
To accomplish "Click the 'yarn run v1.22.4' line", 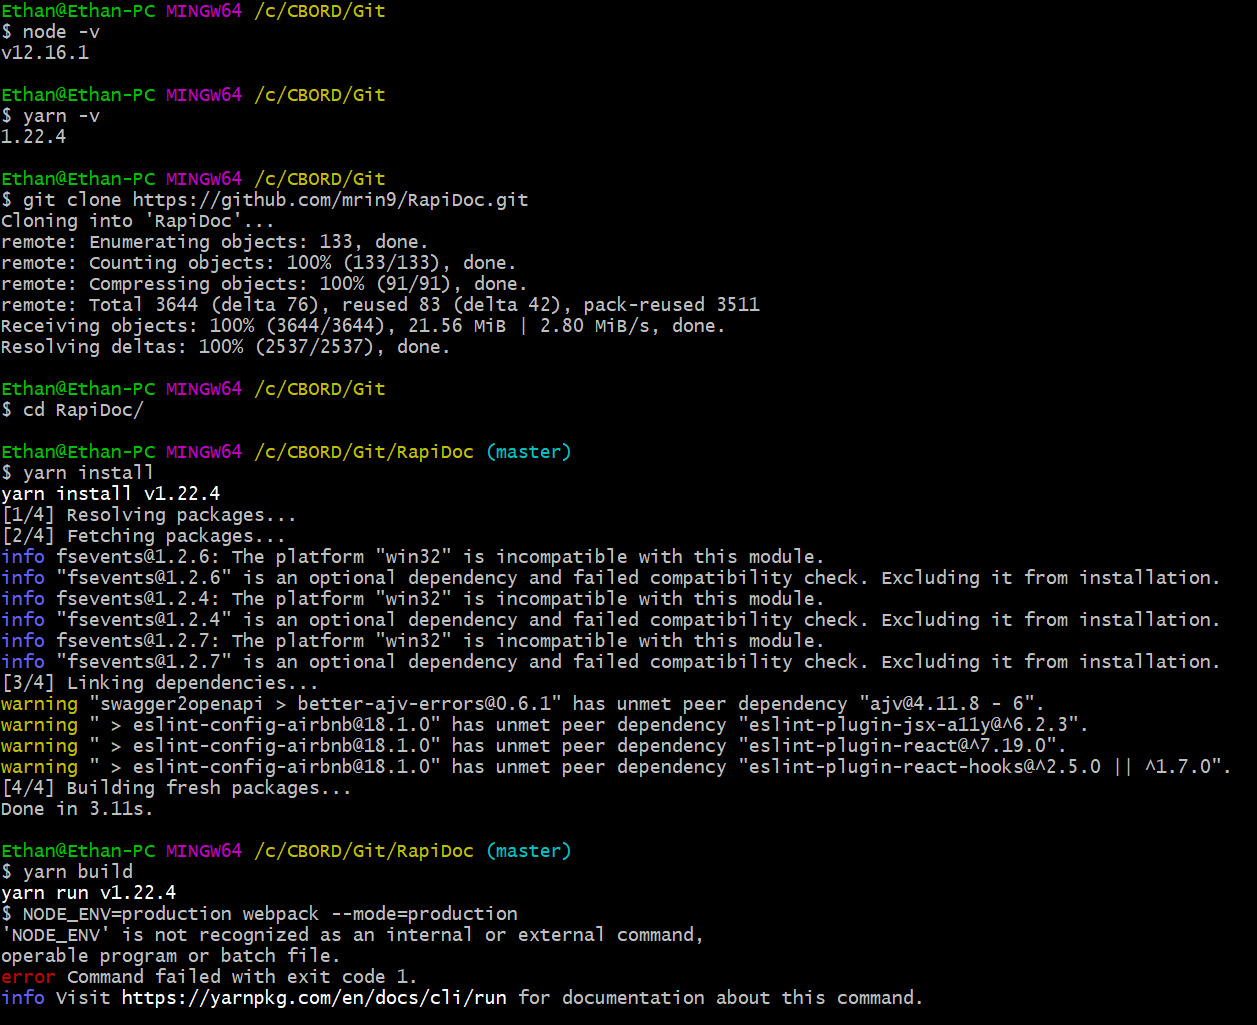I will point(89,893).
